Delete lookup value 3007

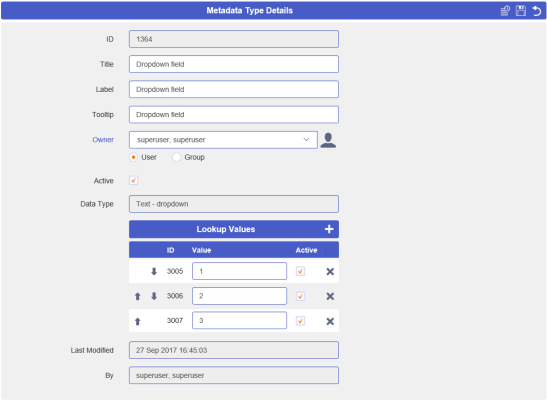(x=330, y=321)
